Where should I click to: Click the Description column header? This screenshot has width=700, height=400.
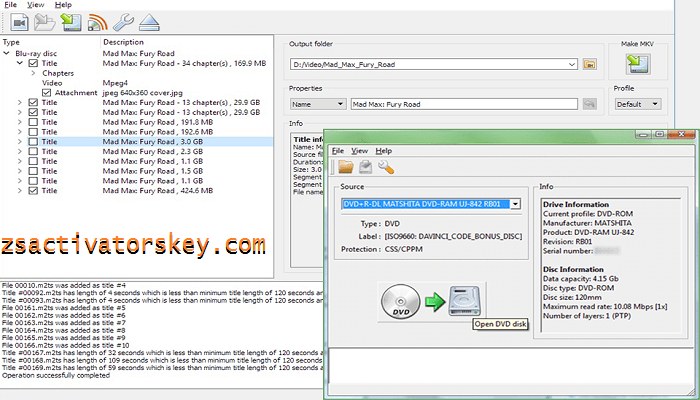click(x=123, y=42)
